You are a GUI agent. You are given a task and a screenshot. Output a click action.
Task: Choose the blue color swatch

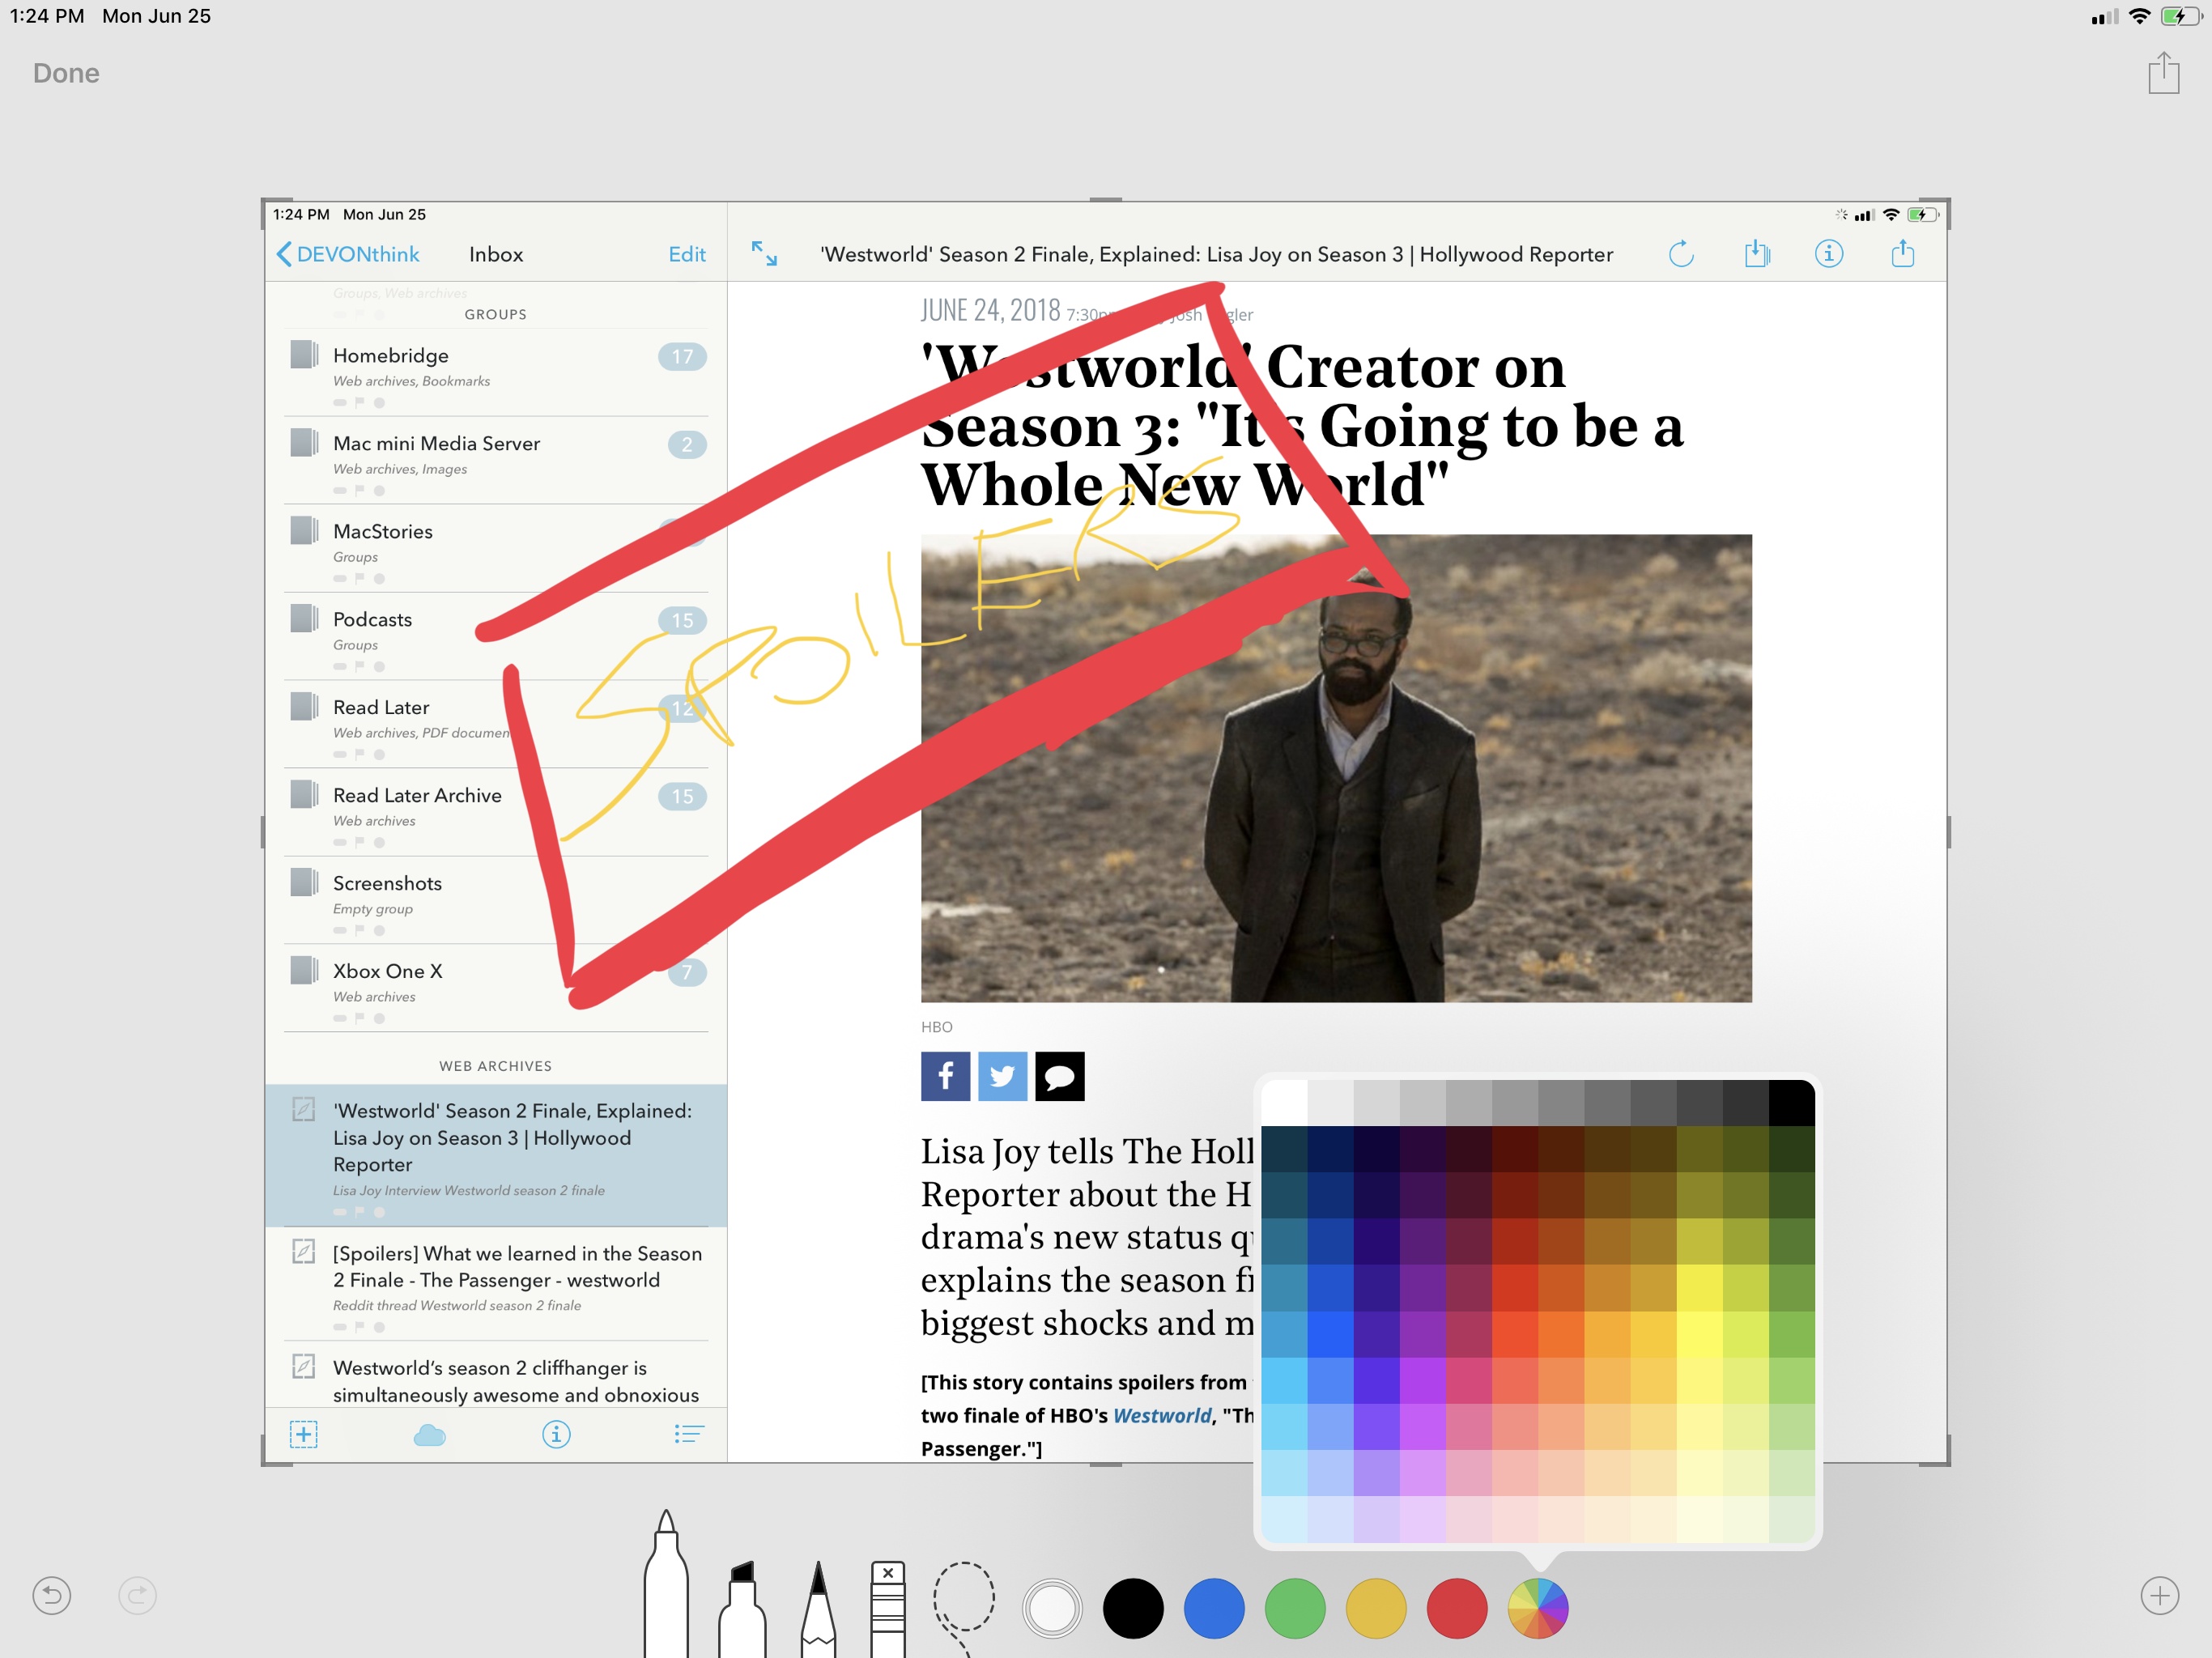point(1214,1608)
